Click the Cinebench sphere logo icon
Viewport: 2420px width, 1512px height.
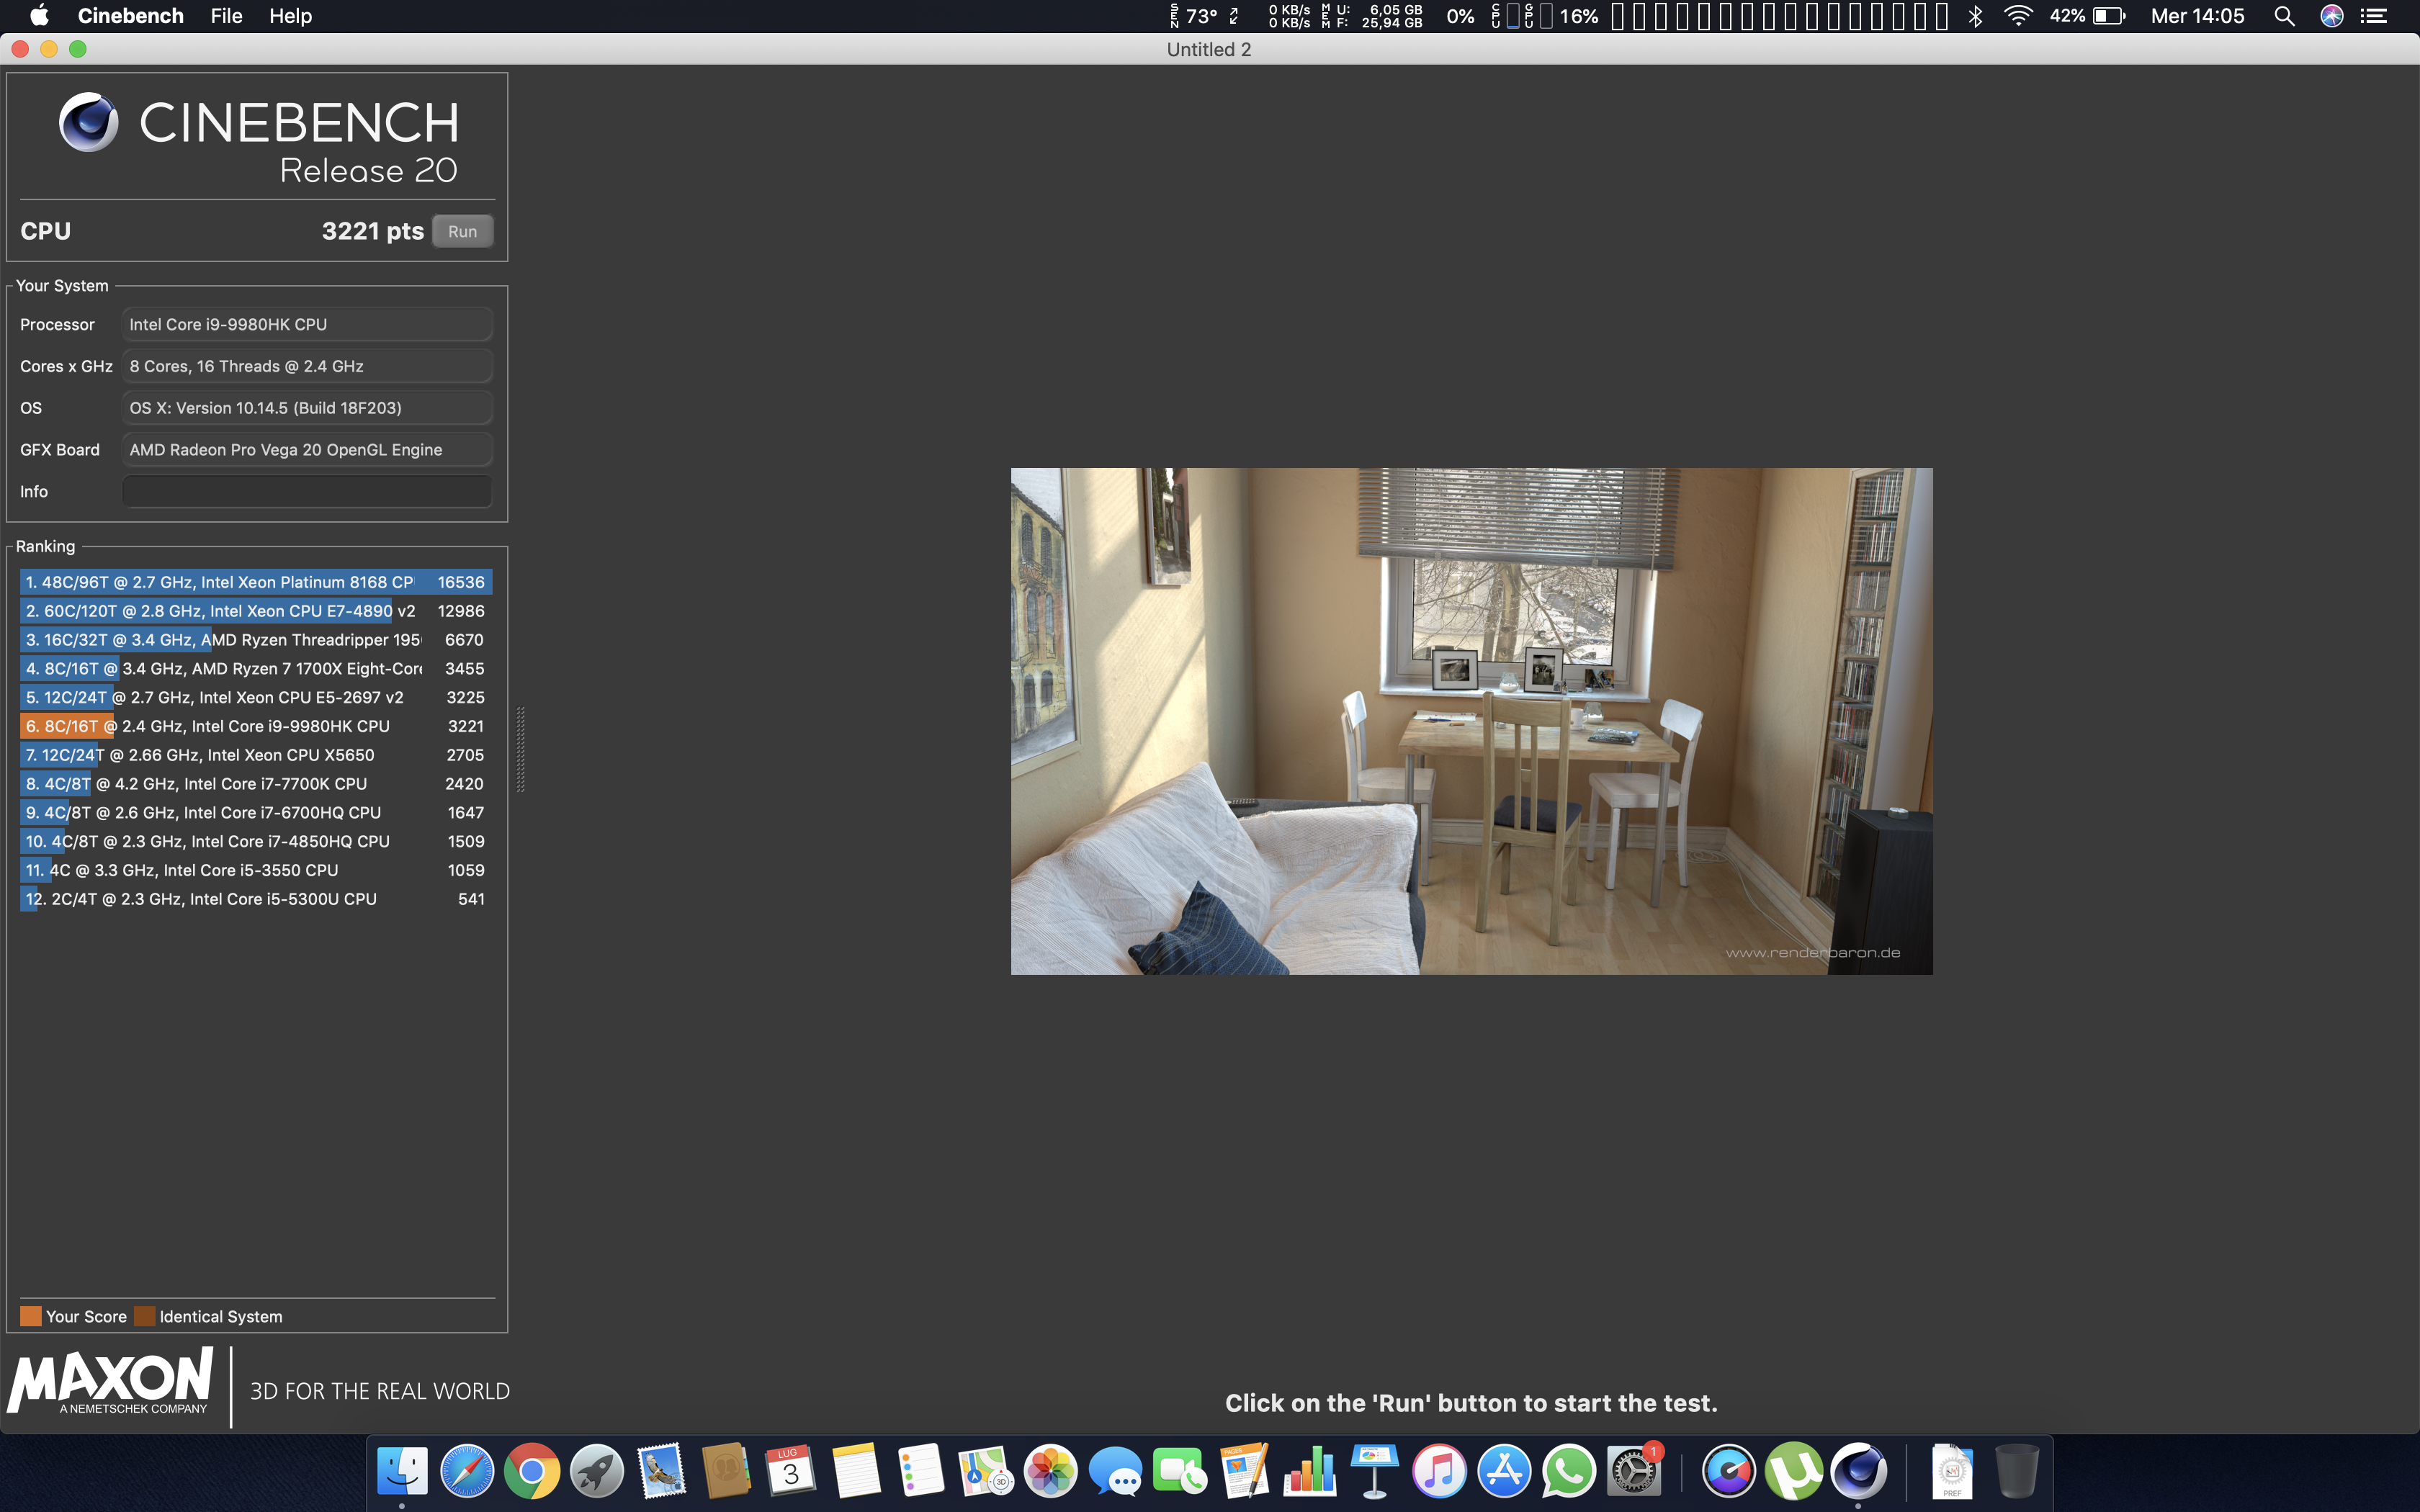(x=89, y=122)
